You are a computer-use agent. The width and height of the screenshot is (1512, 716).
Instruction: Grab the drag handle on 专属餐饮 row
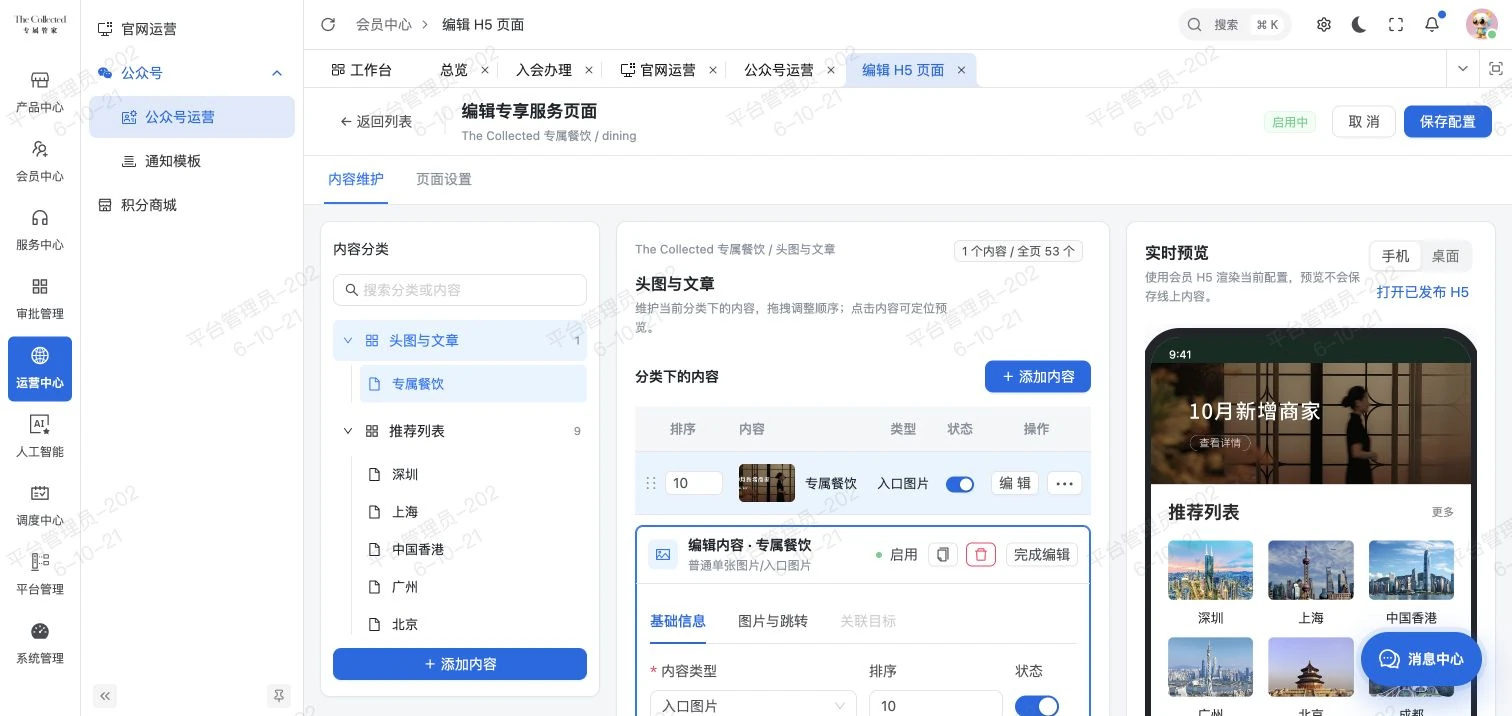point(651,483)
